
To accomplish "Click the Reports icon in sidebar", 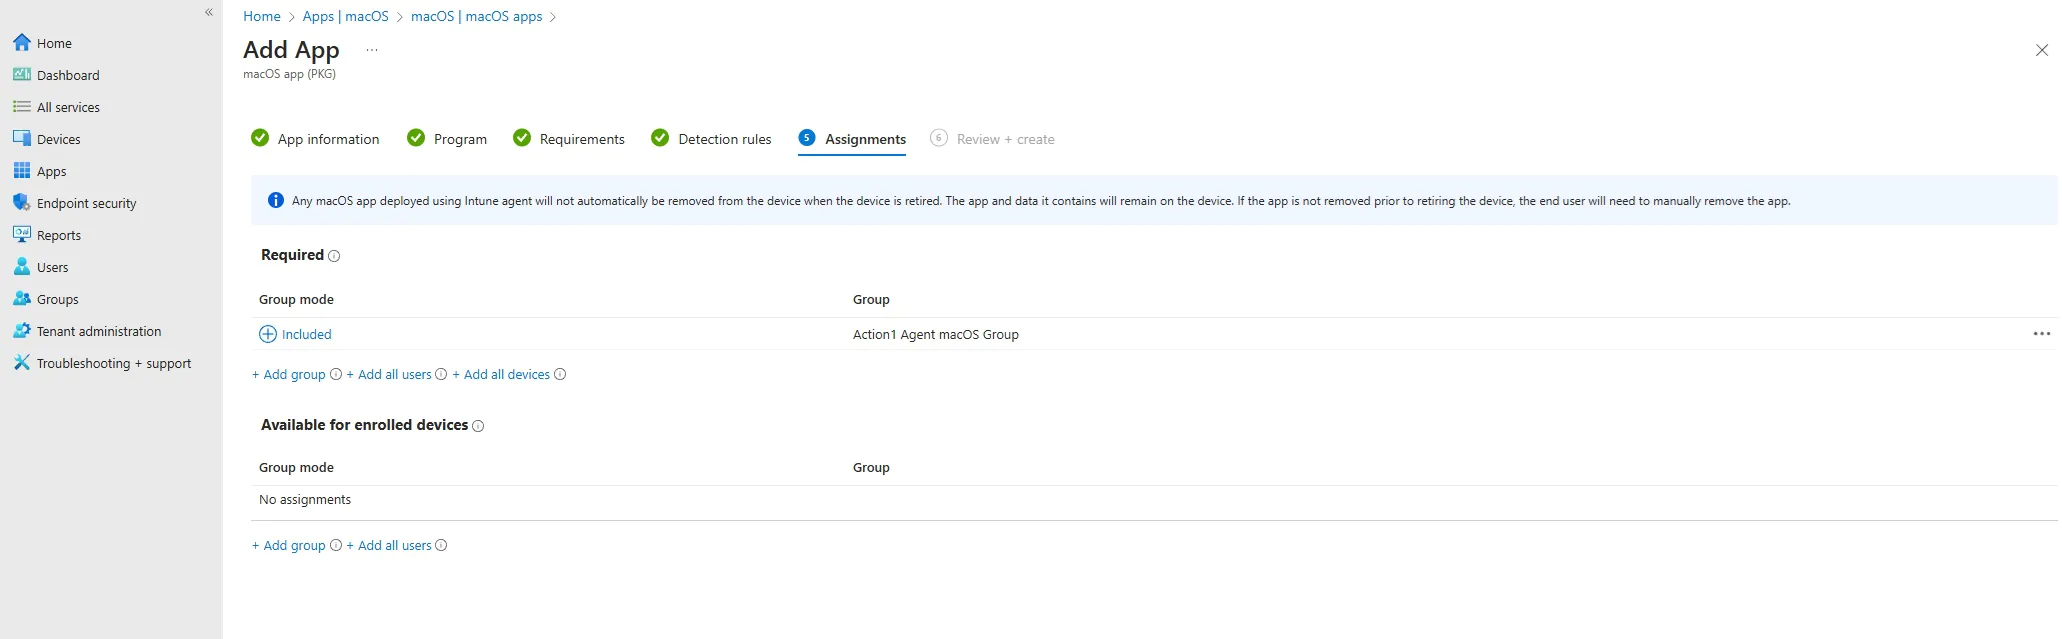I will pos(22,234).
